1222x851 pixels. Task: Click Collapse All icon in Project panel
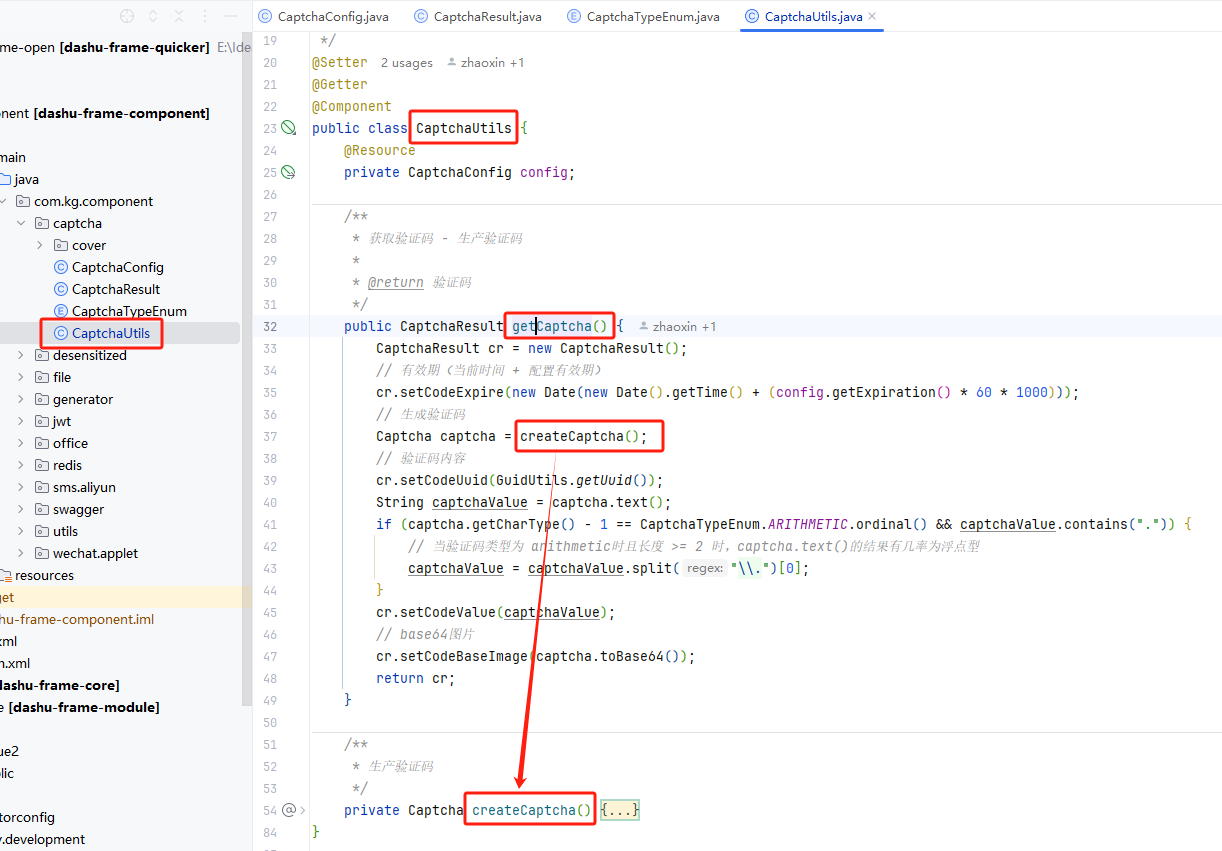coord(179,16)
